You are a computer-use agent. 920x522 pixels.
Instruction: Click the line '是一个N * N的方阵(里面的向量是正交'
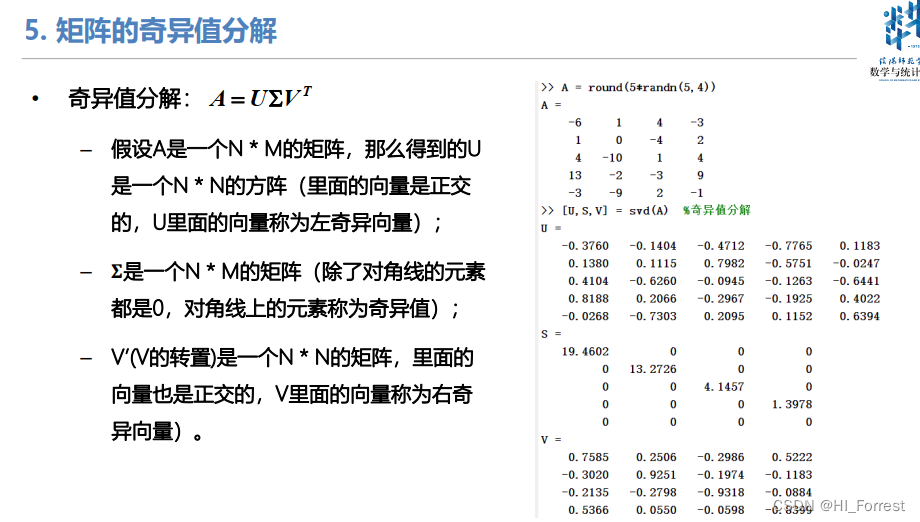(291, 186)
